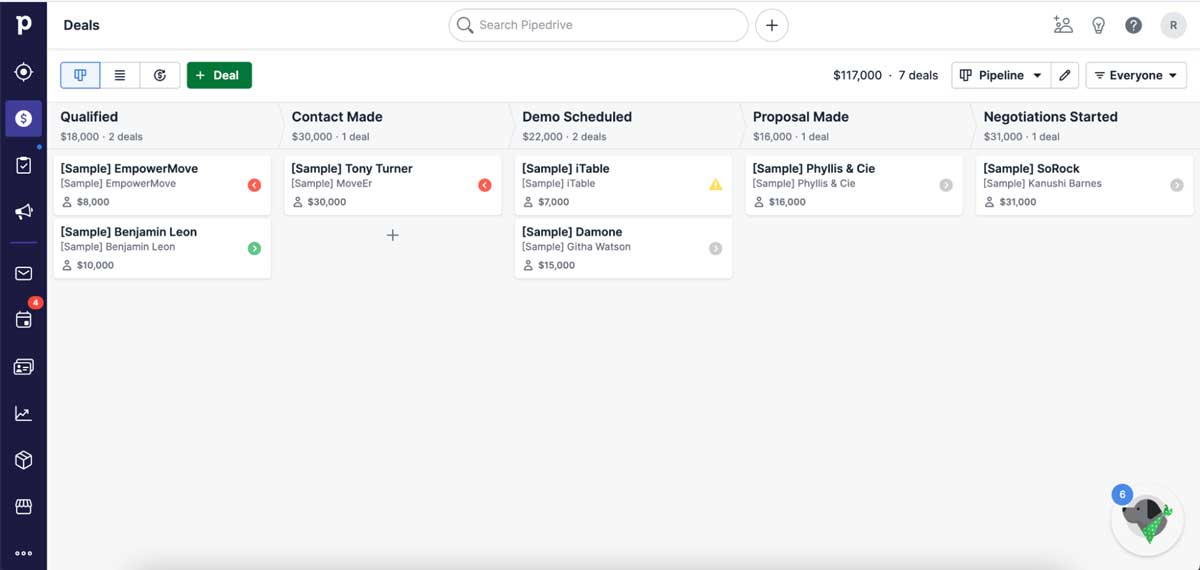Open the [Sample] iTable deal
The height and width of the screenshot is (570, 1200).
(x=623, y=185)
